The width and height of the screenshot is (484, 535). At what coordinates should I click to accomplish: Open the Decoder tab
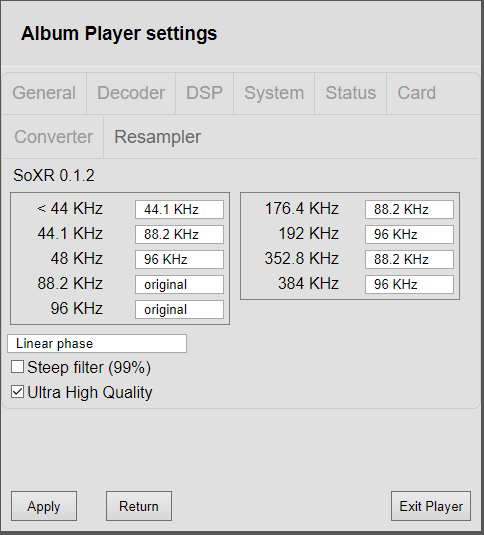(x=131, y=93)
